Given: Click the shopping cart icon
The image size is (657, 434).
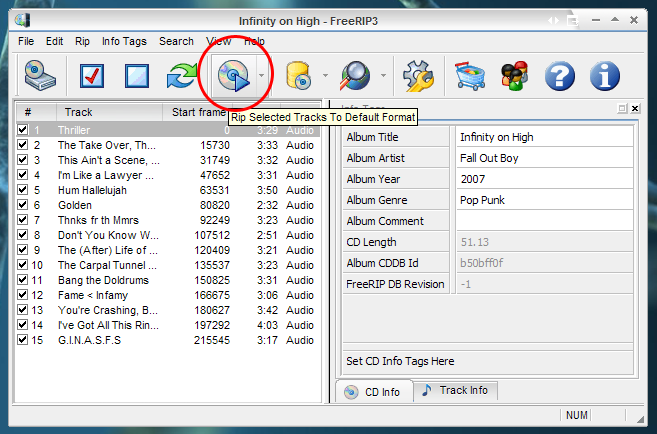Looking at the screenshot, I should point(470,76).
